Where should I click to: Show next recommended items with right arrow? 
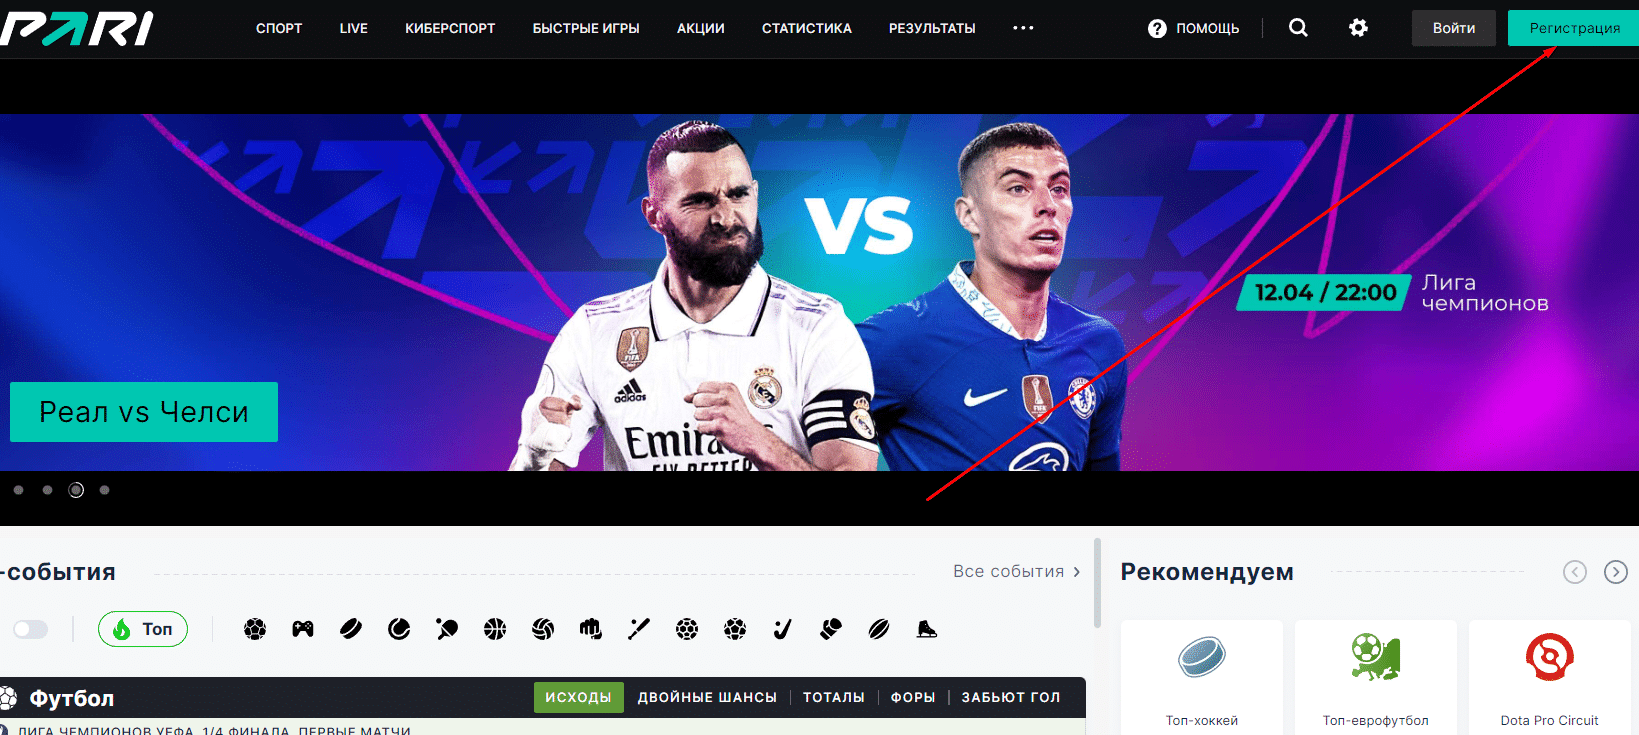click(x=1616, y=572)
